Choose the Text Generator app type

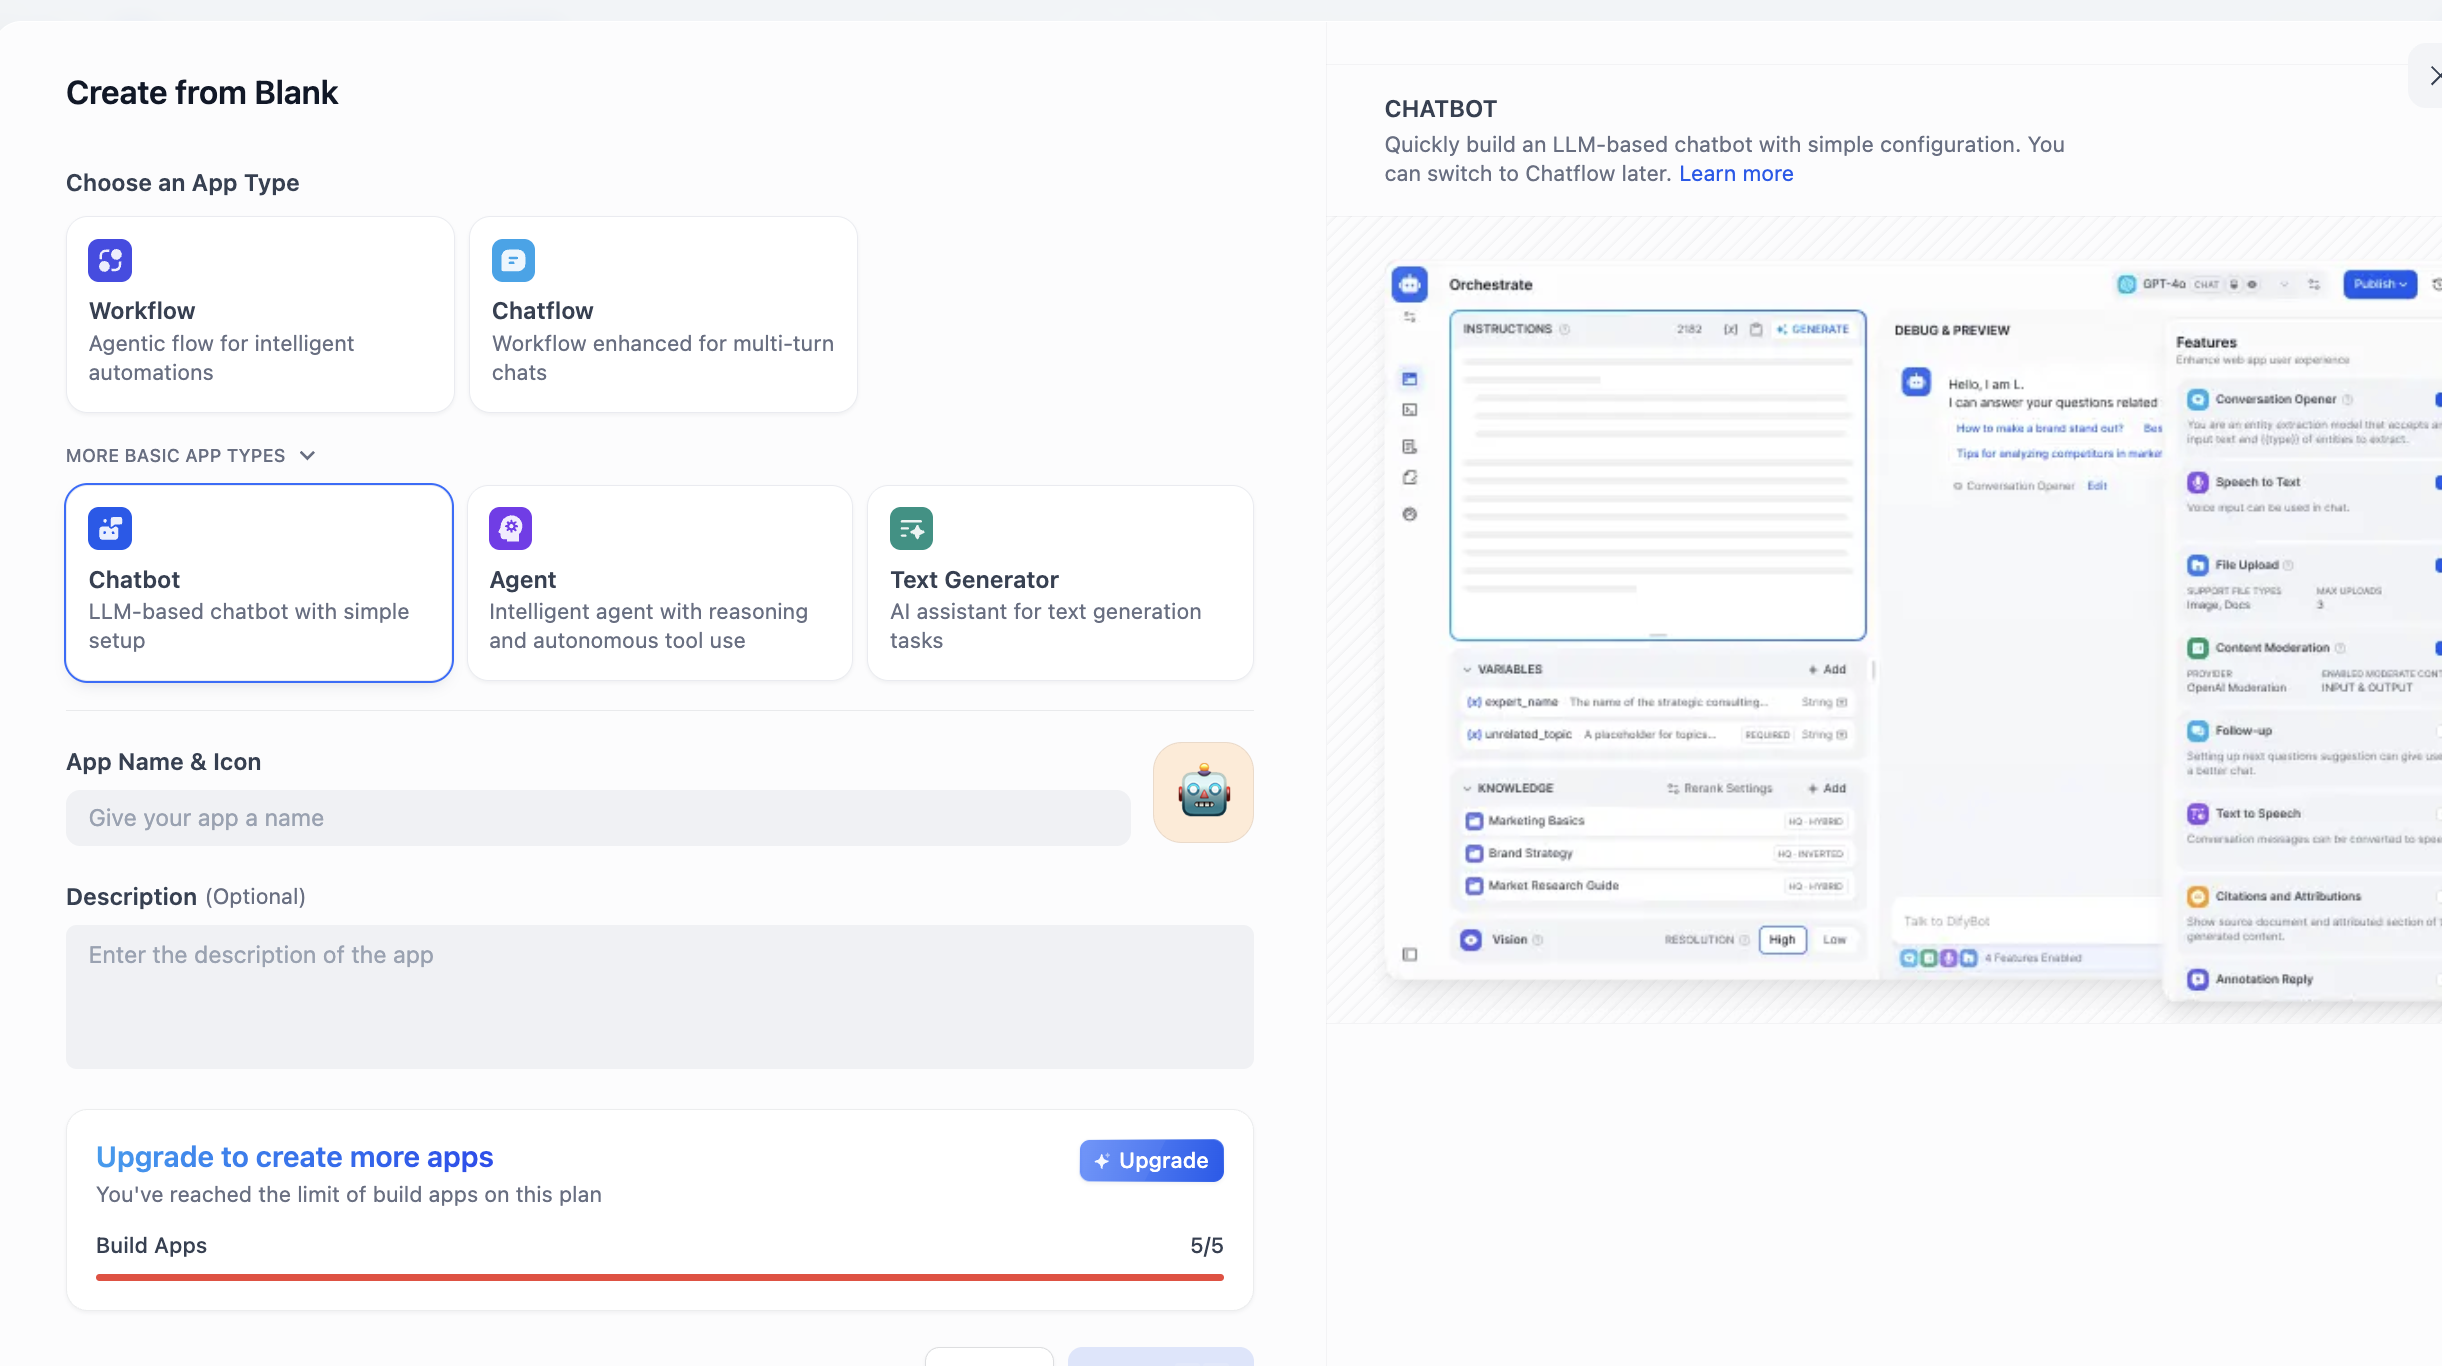[x=1060, y=583]
